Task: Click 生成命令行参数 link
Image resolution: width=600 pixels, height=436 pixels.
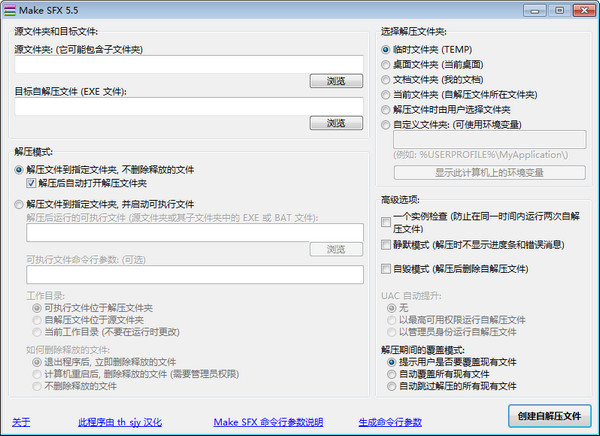Action: pos(390,422)
